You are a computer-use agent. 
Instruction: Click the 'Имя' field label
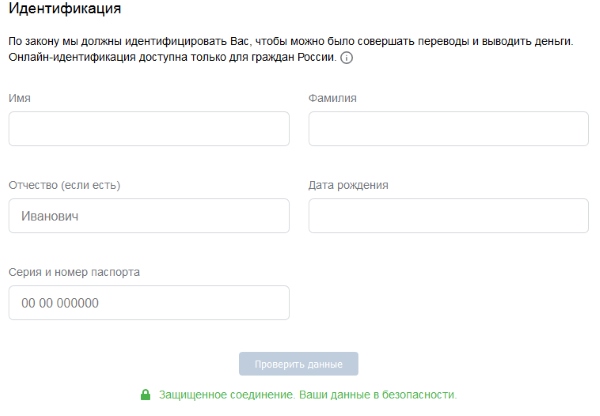(18, 98)
